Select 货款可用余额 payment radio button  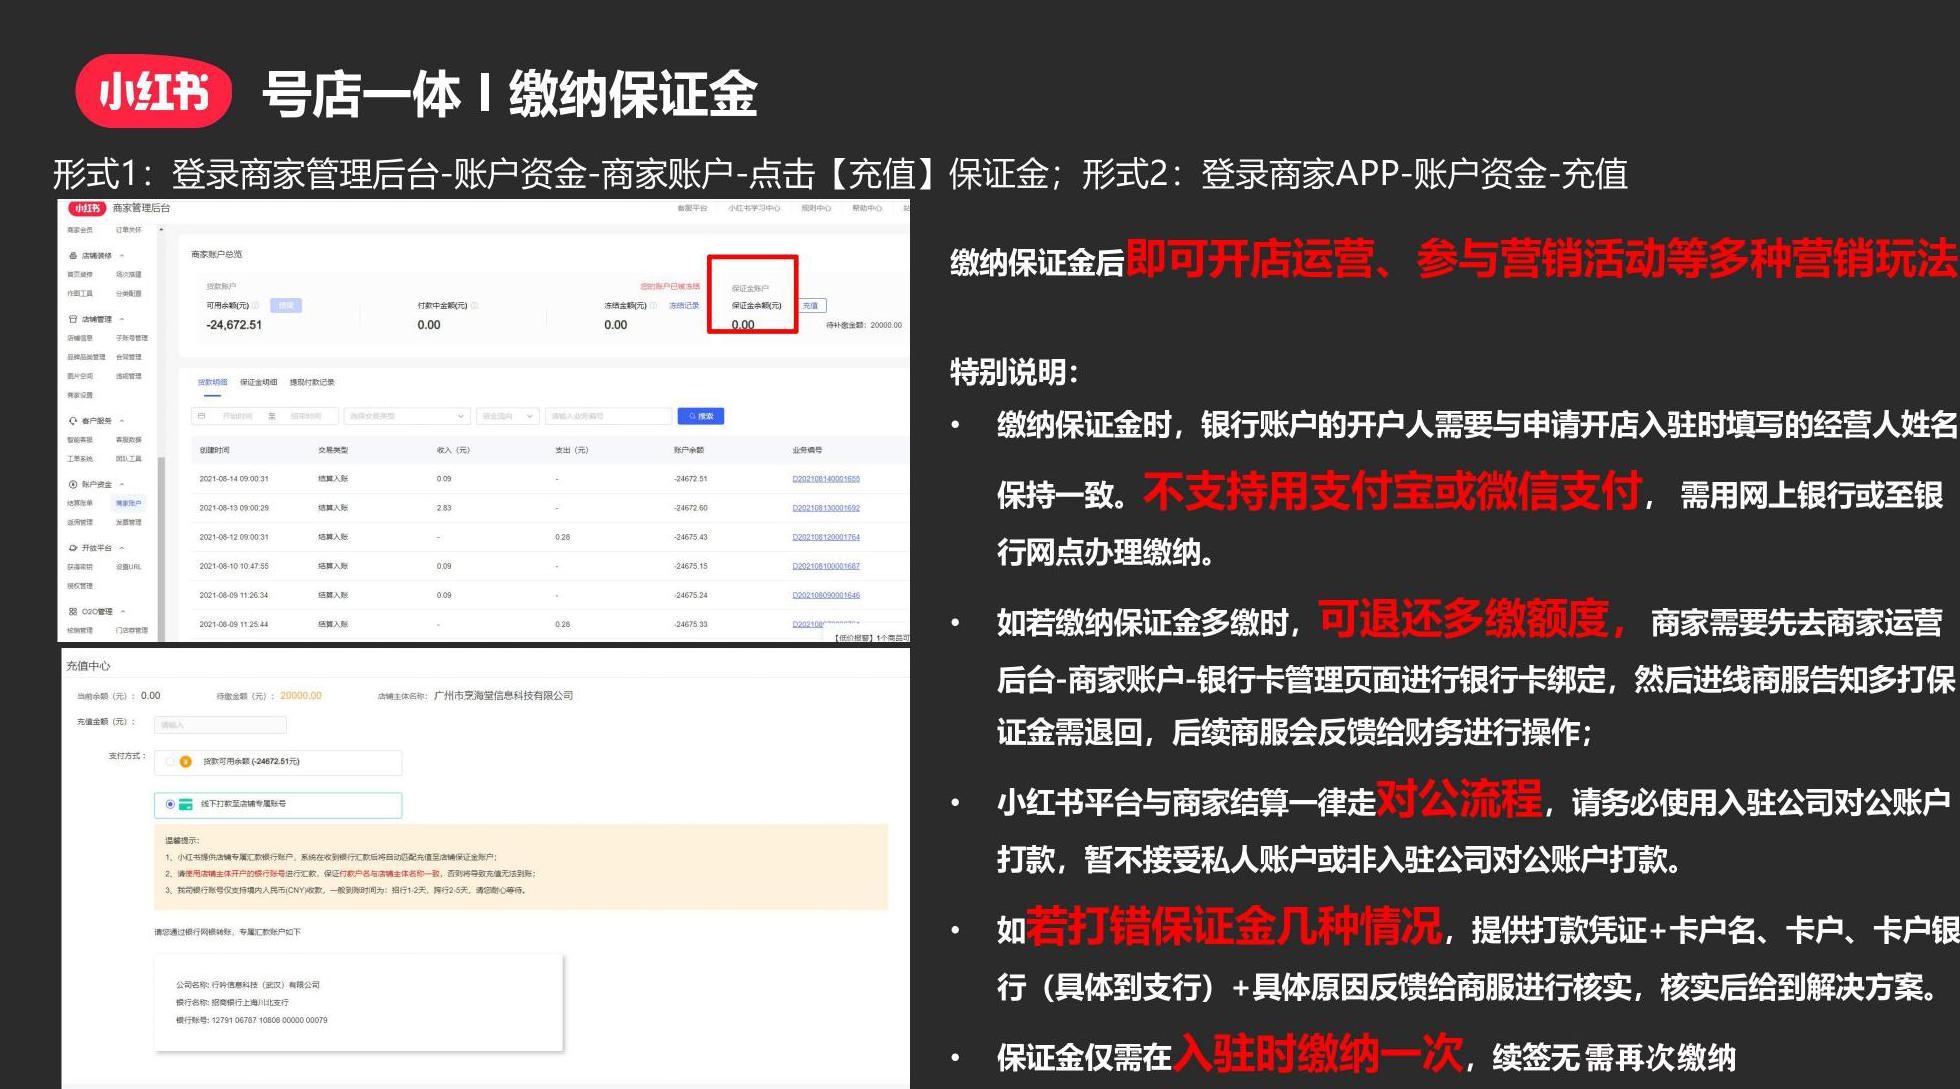pyautogui.click(x=170, y=762)
